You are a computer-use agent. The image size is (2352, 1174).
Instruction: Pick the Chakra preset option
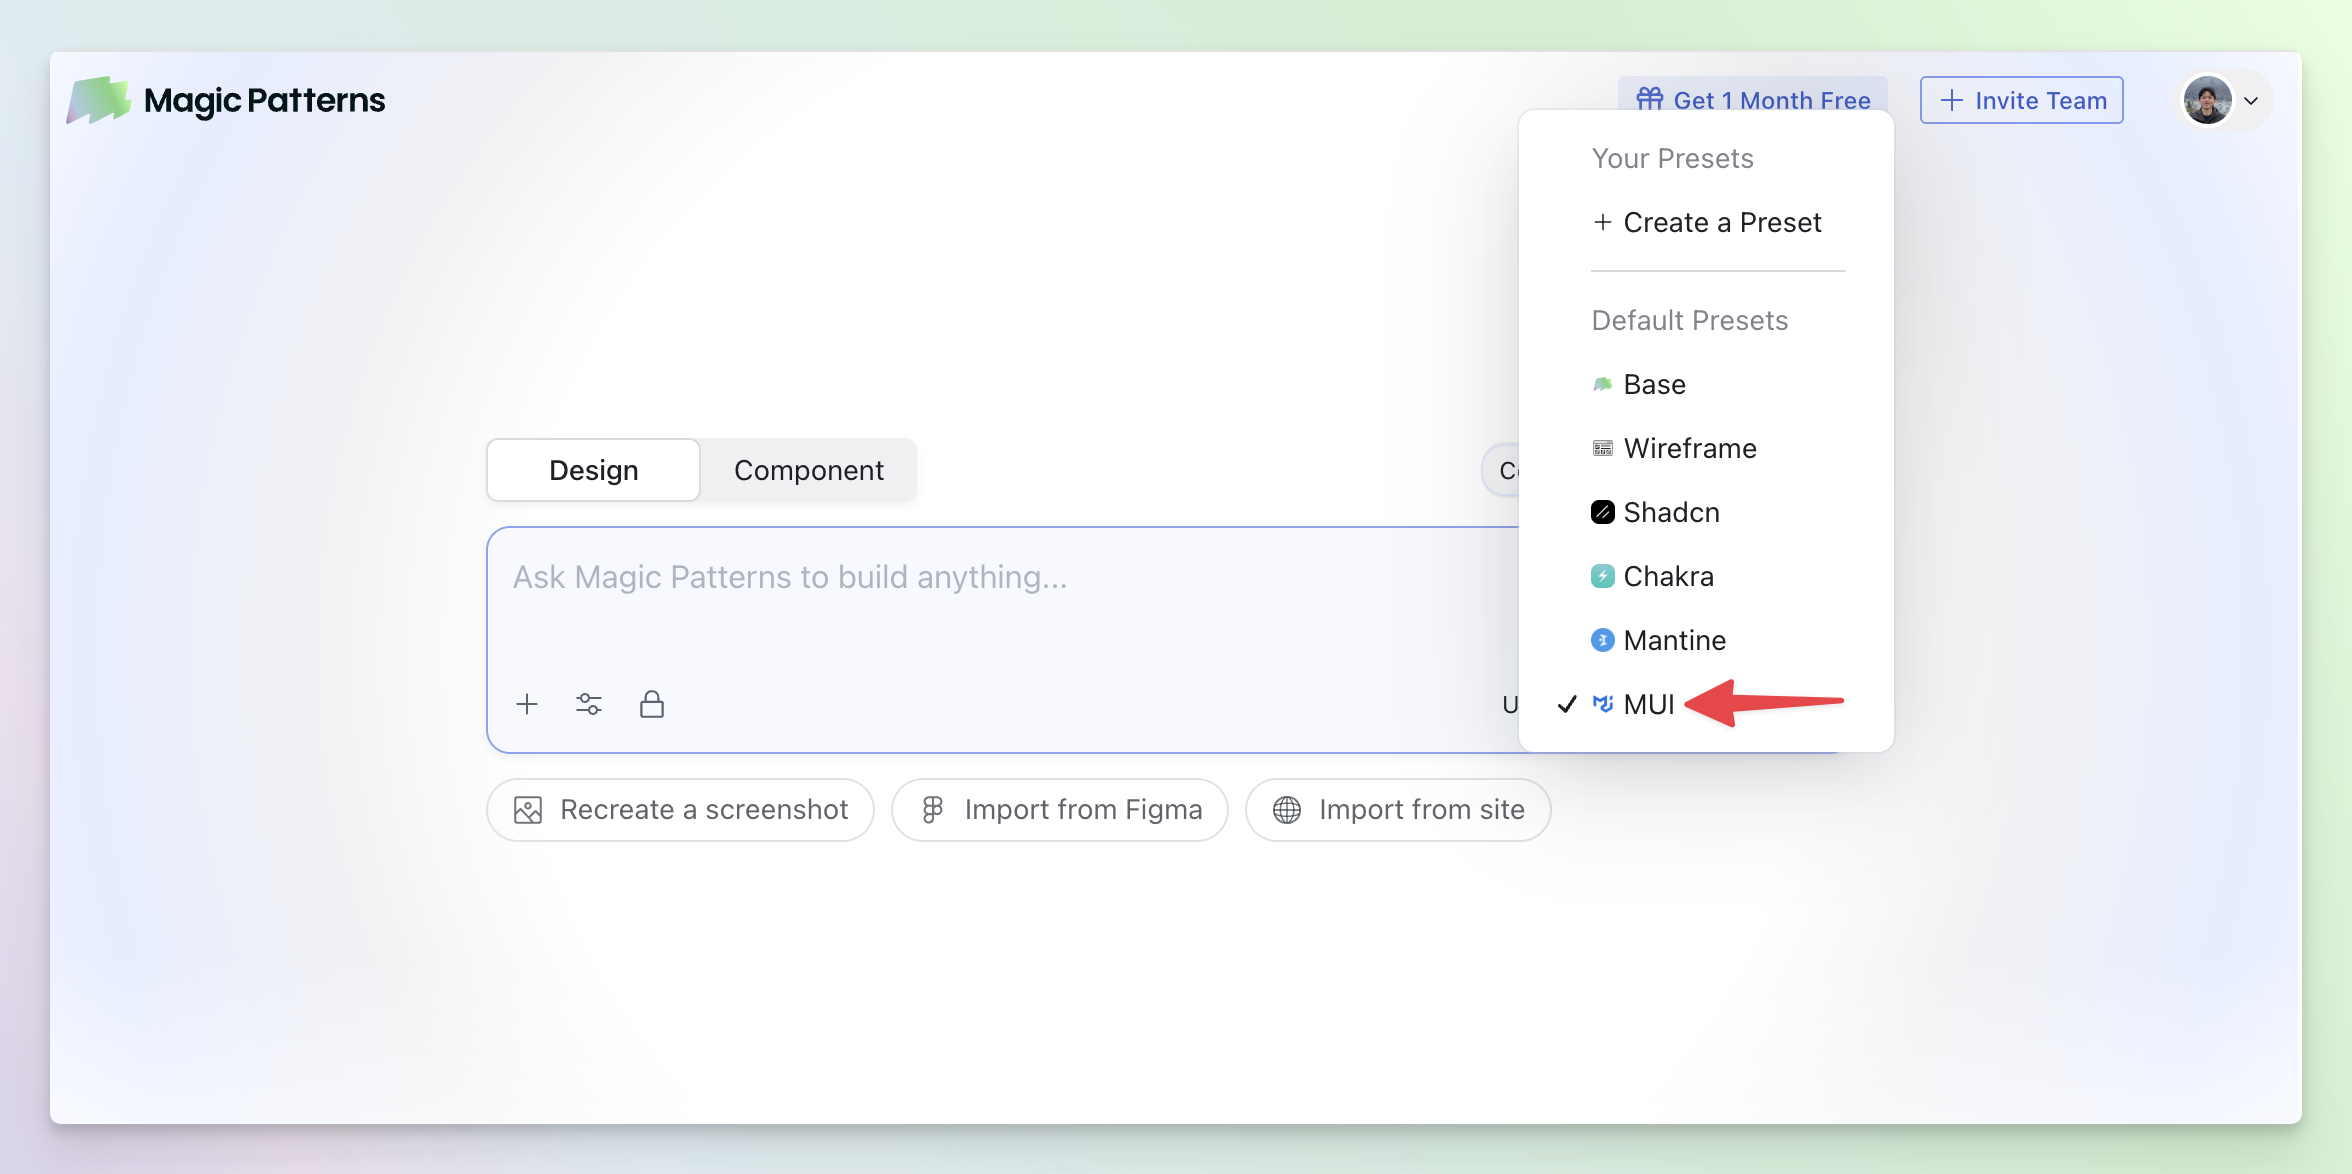[x=1667, y=576]
